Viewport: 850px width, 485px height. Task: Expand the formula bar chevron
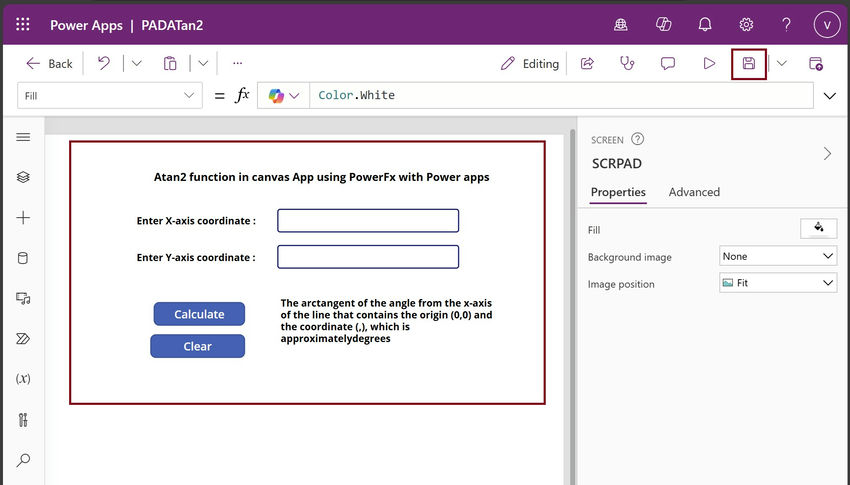tap(829, 96)
